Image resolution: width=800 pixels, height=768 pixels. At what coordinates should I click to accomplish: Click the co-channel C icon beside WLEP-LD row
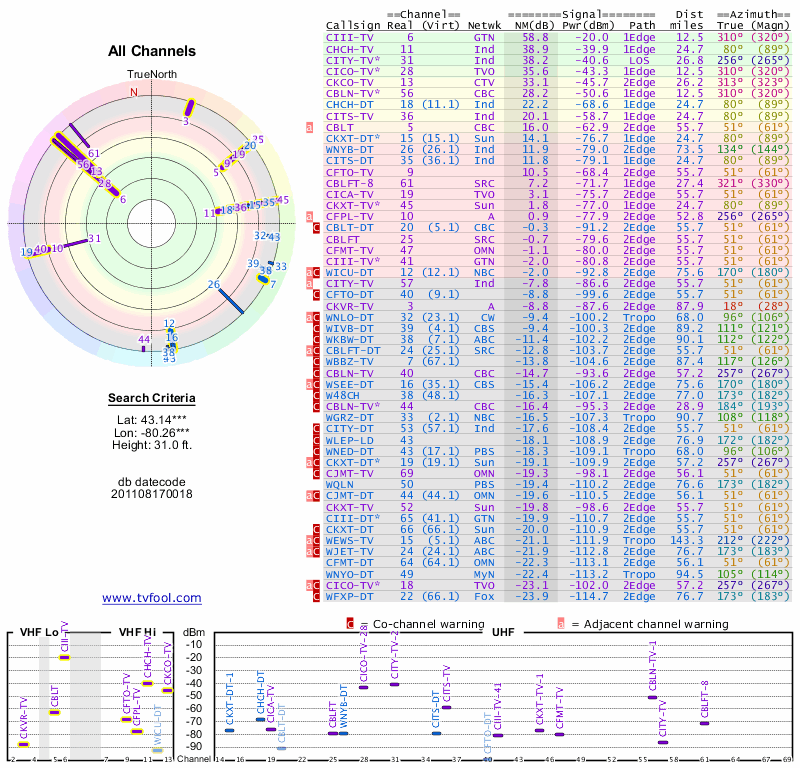316,440
